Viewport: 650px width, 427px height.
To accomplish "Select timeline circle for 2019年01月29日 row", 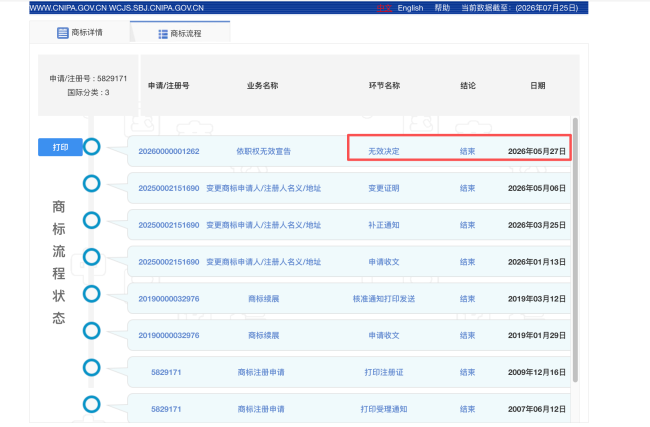I will (x=92, y=331).
